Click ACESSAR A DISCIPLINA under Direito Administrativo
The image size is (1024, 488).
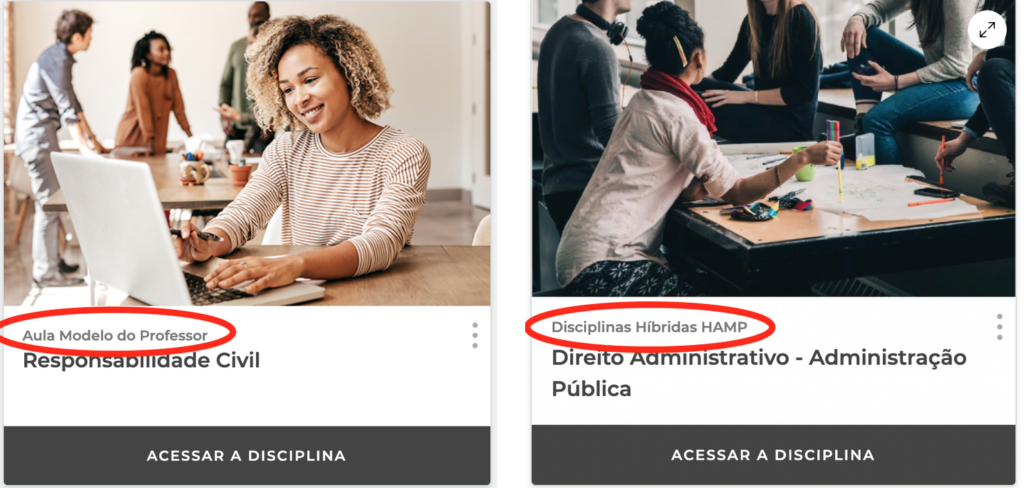point(773,455)
